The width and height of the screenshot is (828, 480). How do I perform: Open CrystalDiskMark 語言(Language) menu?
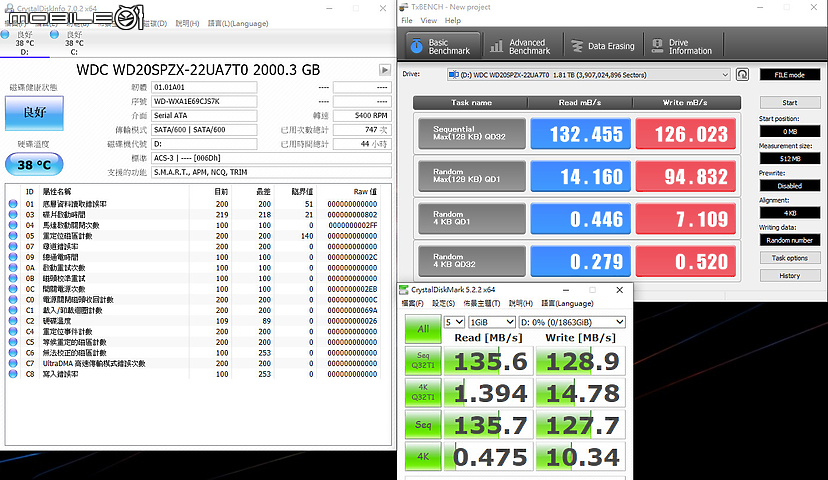(567, 304)
